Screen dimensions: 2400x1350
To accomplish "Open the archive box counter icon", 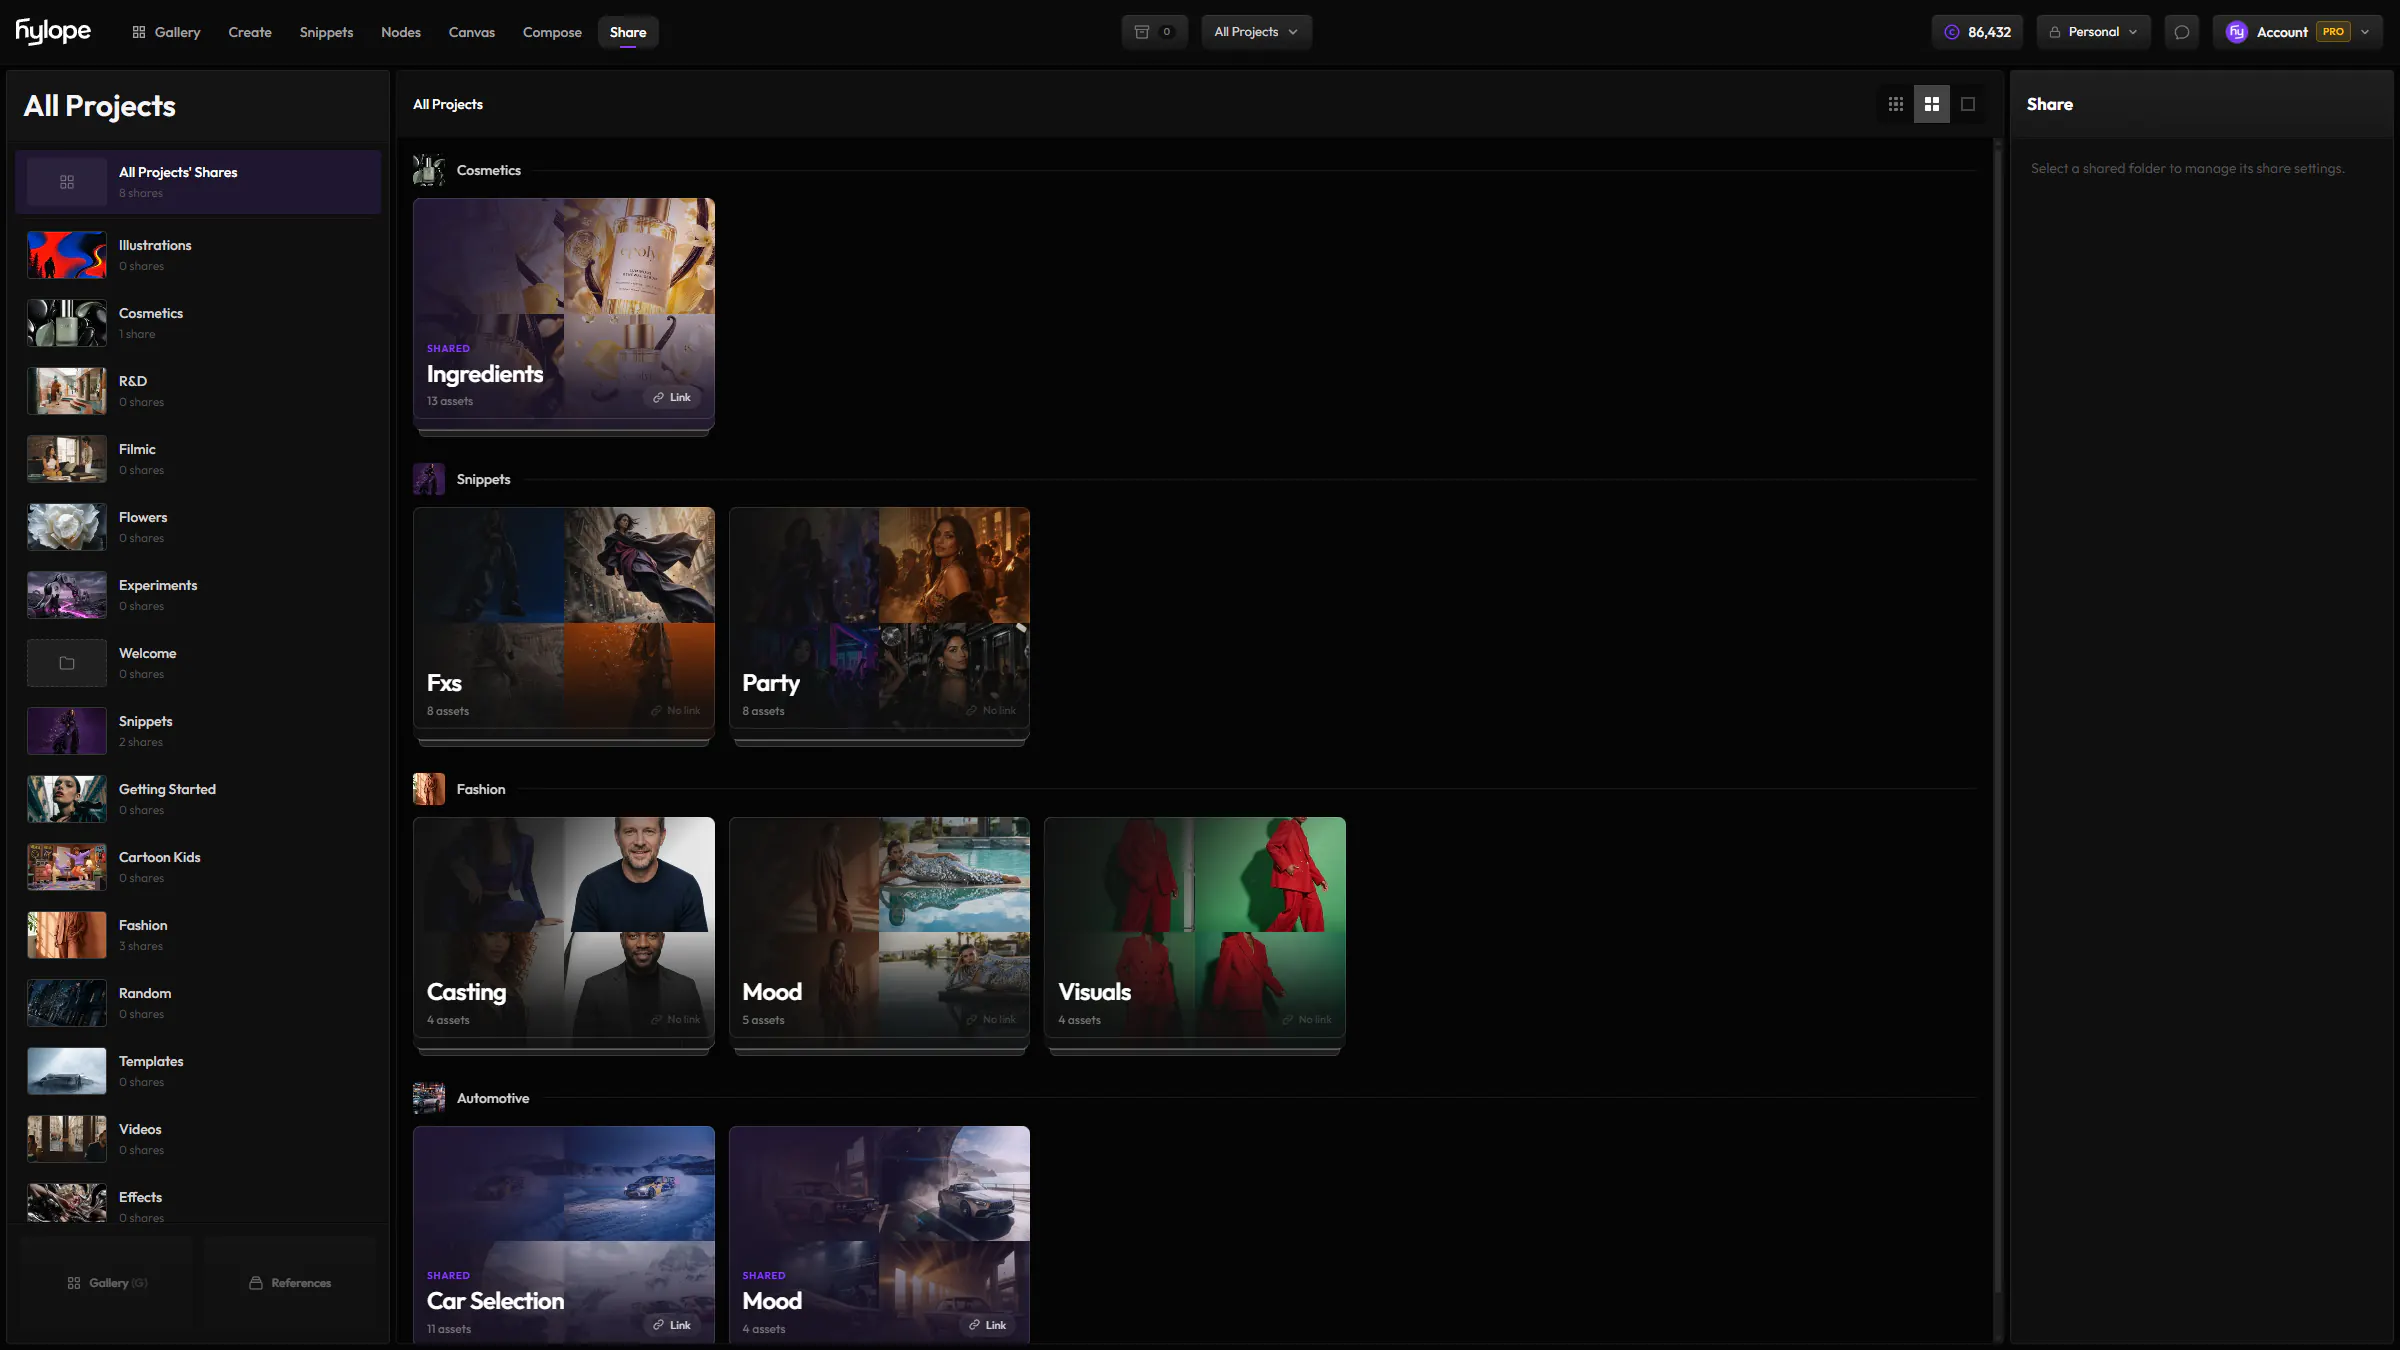I will (1154, 32).
